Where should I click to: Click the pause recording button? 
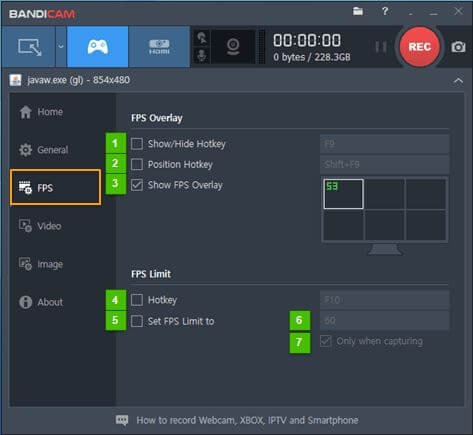(381, 47)
